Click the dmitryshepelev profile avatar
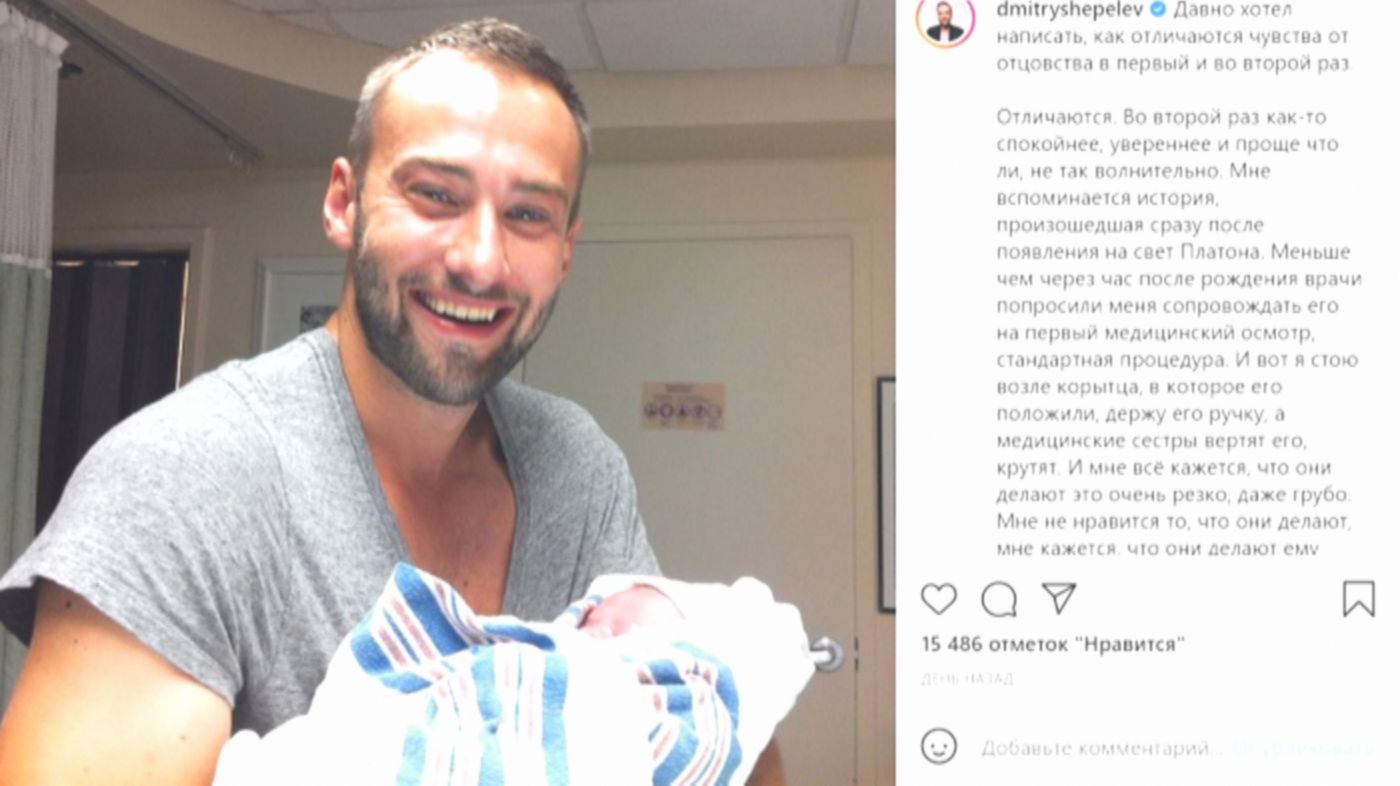This screenshot has width=1400, height=786. click(945, 19)
